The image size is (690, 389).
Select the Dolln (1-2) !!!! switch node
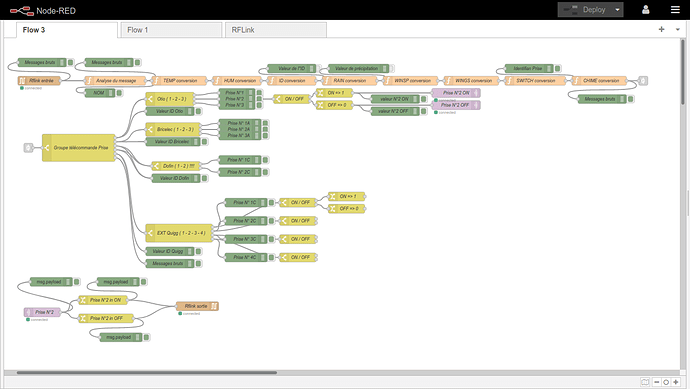176,166
